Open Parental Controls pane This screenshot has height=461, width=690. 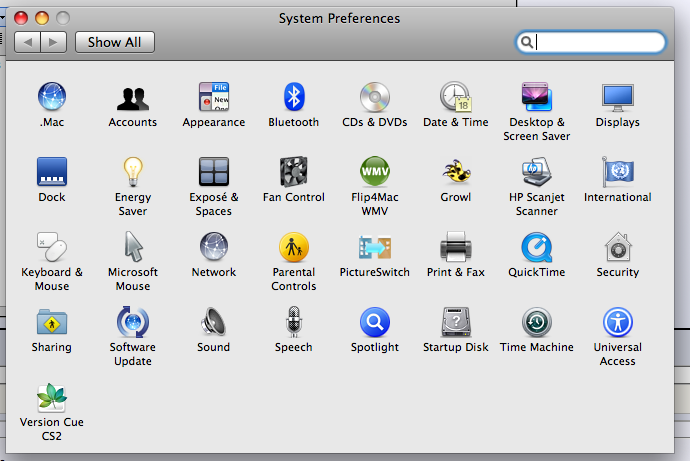tap(293, 248)
